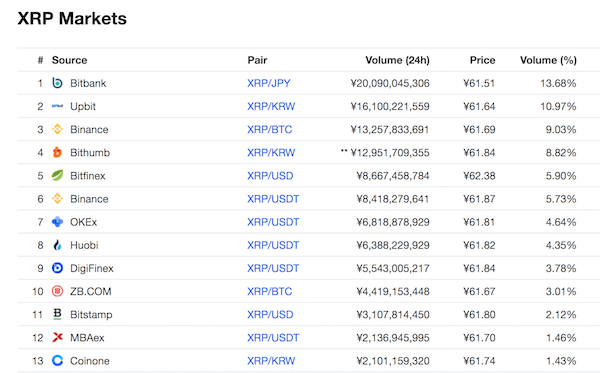The width and height of the screenshot is (600, 373).
Task: Select the Bitbank source name
Action: coord(88,83)
